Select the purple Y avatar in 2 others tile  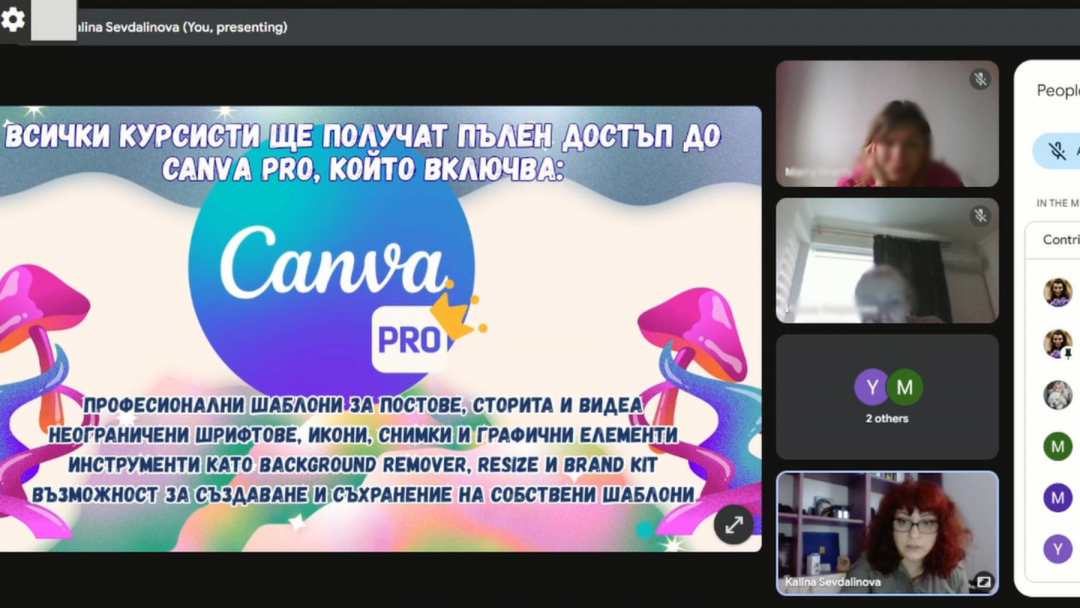[872, 387]
